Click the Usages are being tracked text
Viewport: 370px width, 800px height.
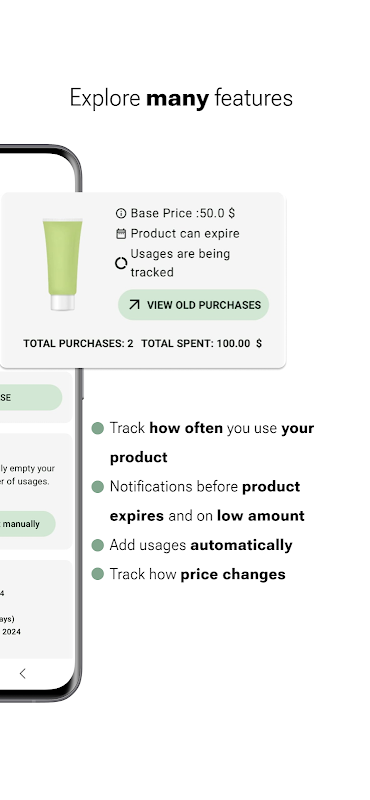[180, 263]
